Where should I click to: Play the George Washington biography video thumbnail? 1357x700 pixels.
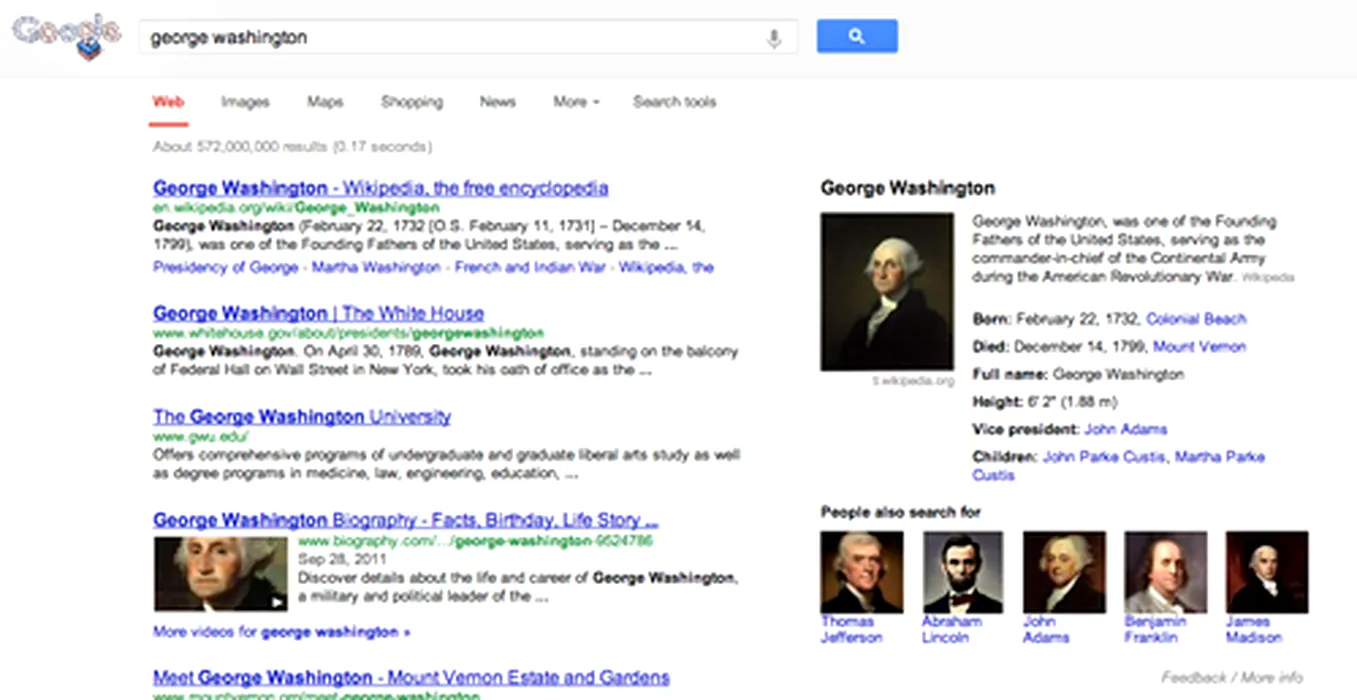tap(220, 574)
